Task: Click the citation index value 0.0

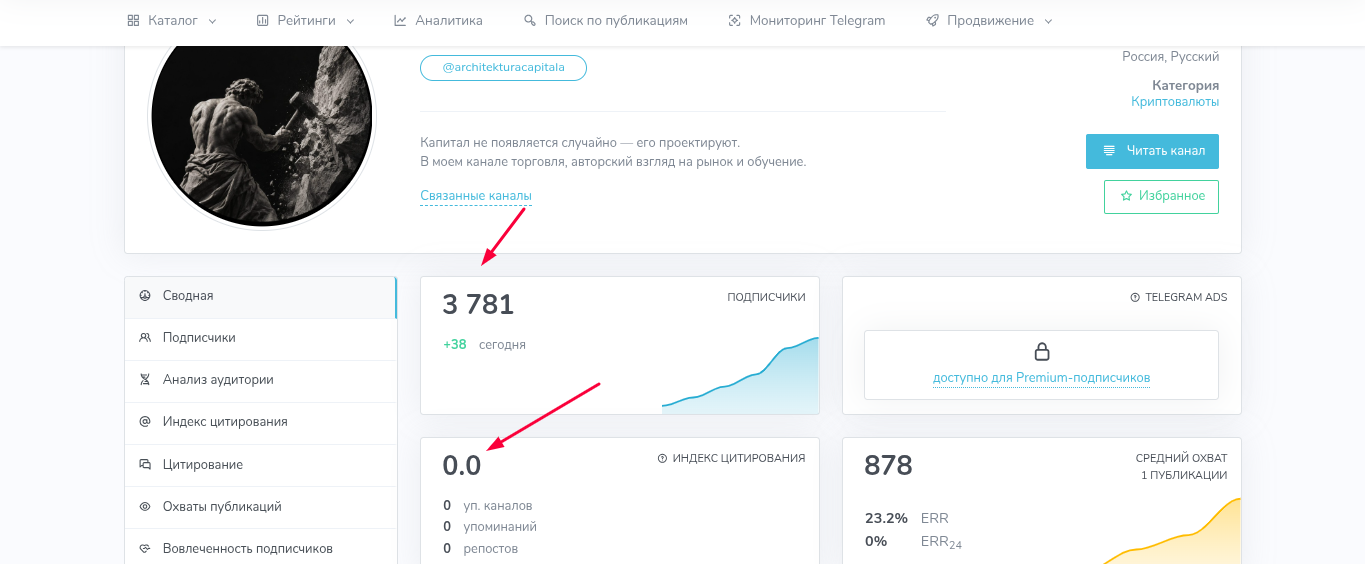Action: tap(462, 465)
